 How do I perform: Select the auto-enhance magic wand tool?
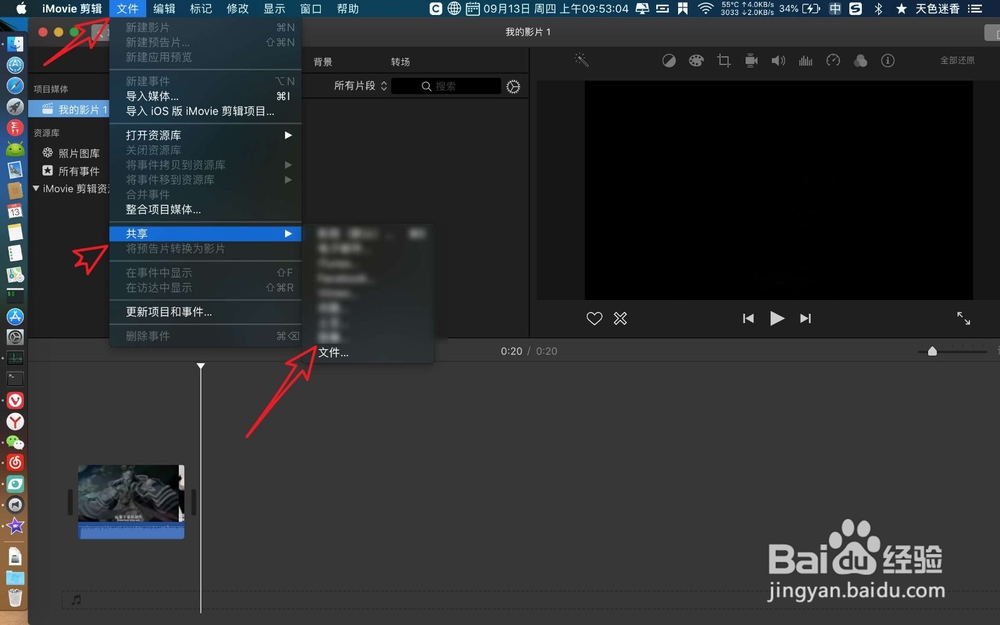[x=580, y=61]
